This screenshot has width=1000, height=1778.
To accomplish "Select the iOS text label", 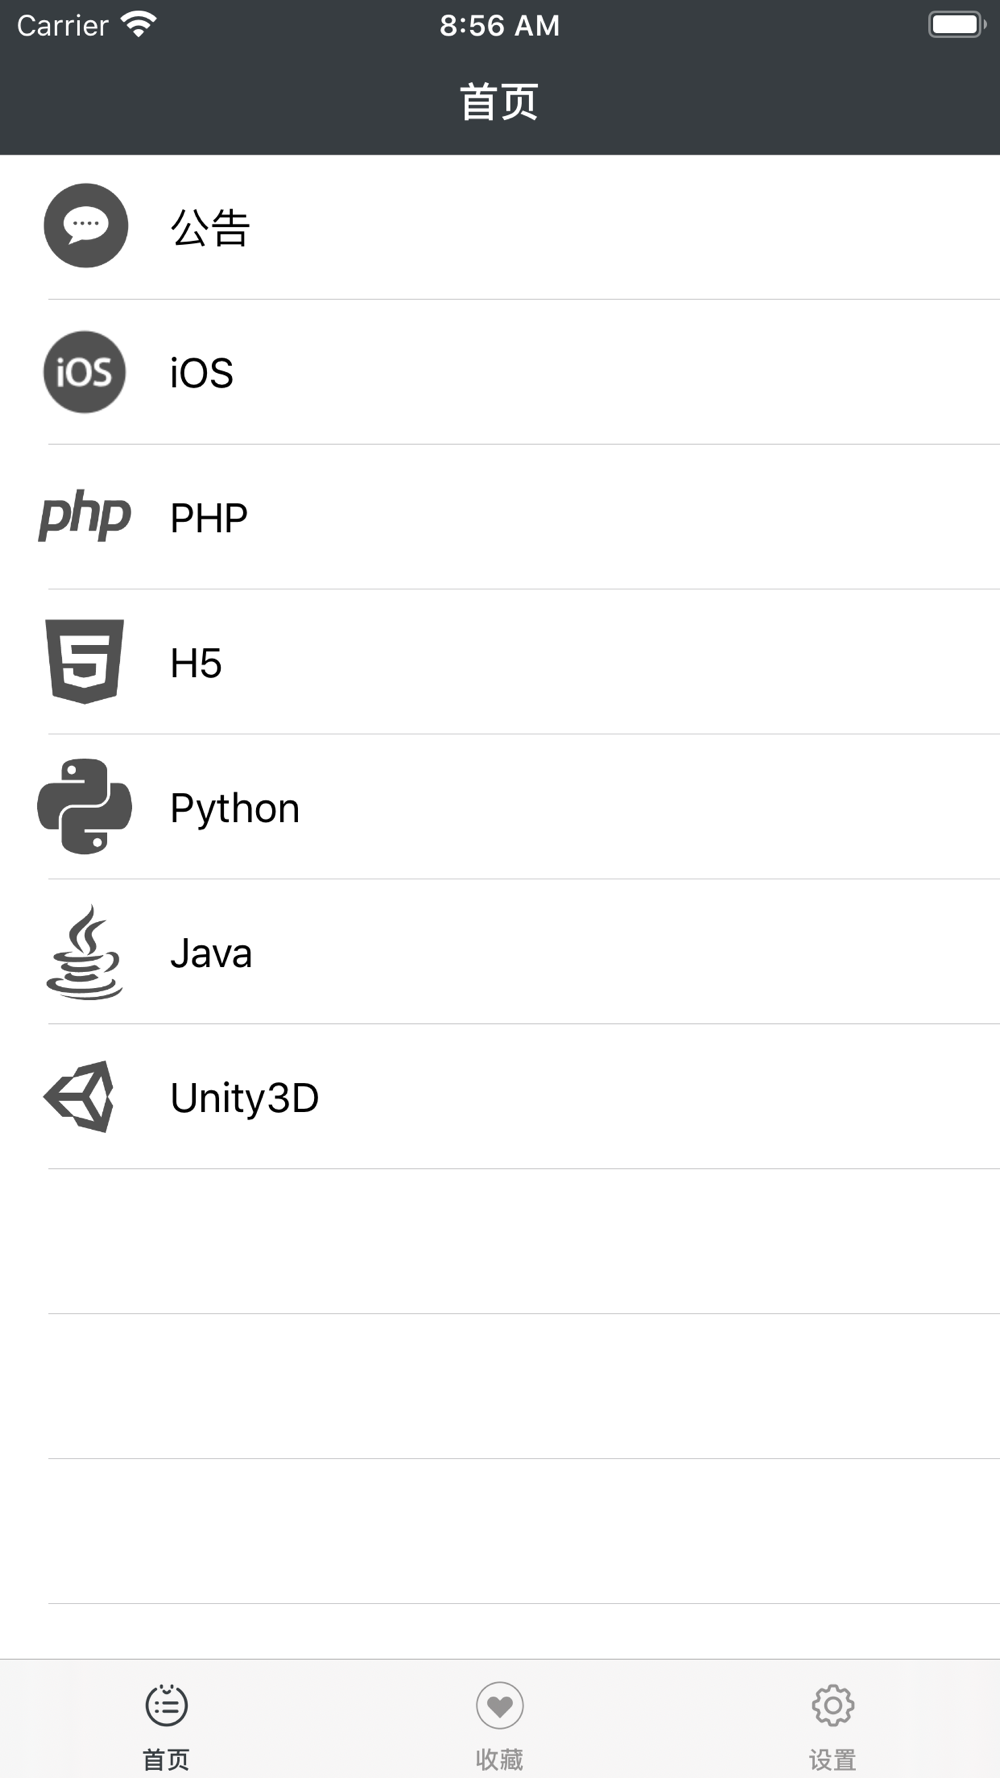I will click(x=202, y=373).
